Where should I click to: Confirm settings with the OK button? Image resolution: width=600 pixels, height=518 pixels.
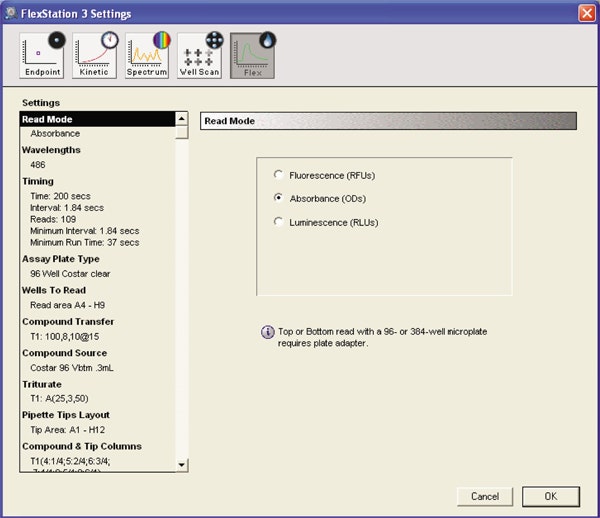coord(551,497)
